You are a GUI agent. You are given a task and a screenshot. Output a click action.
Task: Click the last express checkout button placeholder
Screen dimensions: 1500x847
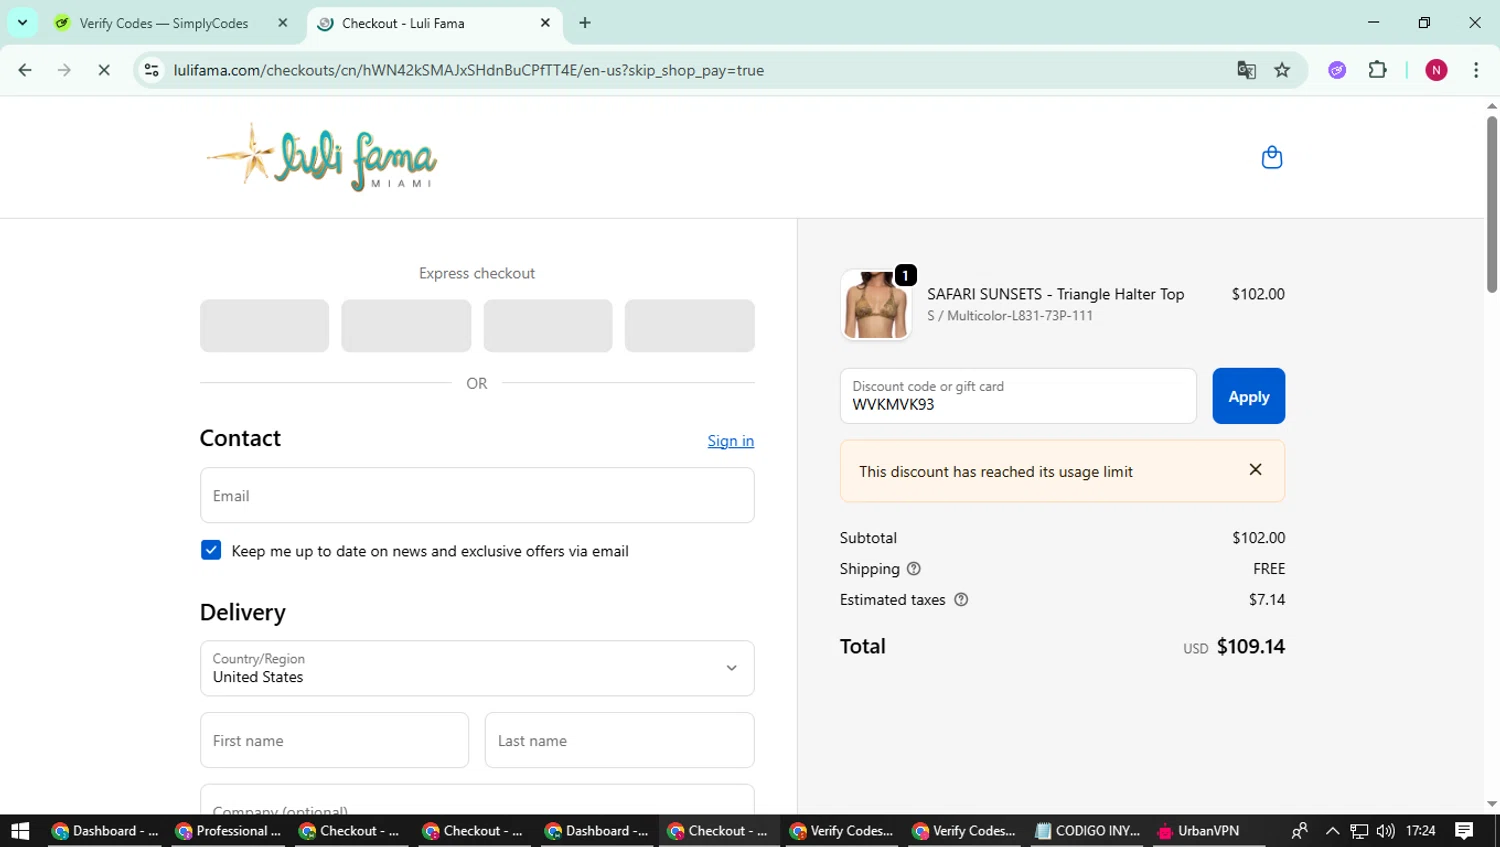coord(690,326)
